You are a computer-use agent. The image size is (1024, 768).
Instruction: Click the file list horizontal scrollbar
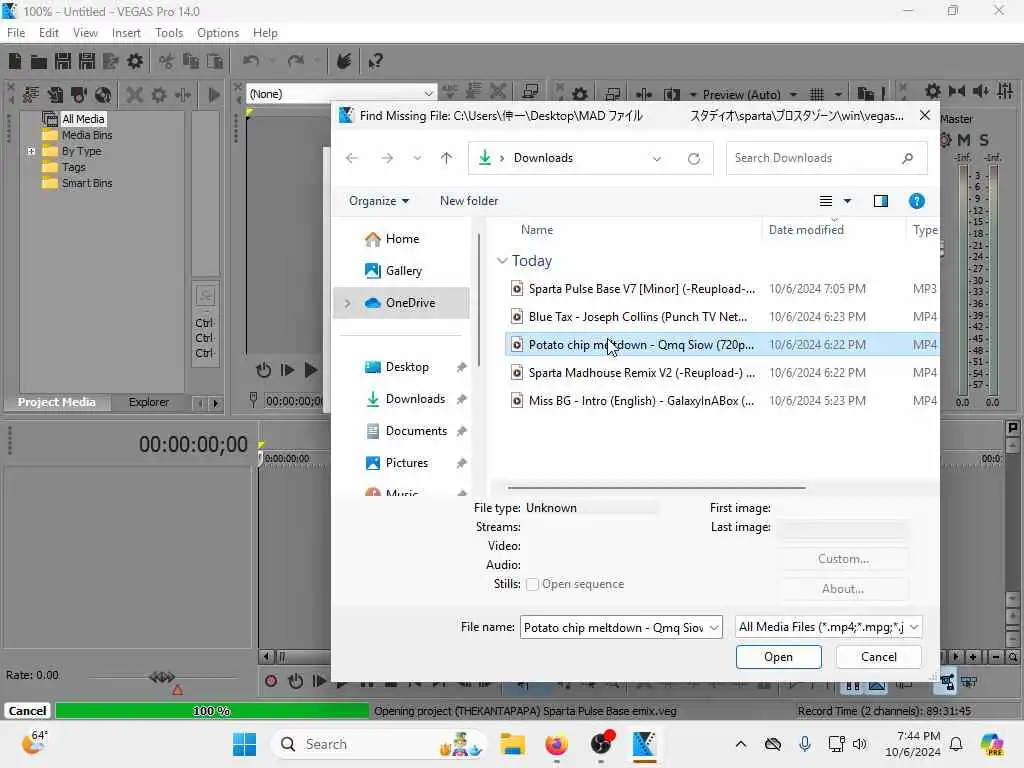coord(656,488)
